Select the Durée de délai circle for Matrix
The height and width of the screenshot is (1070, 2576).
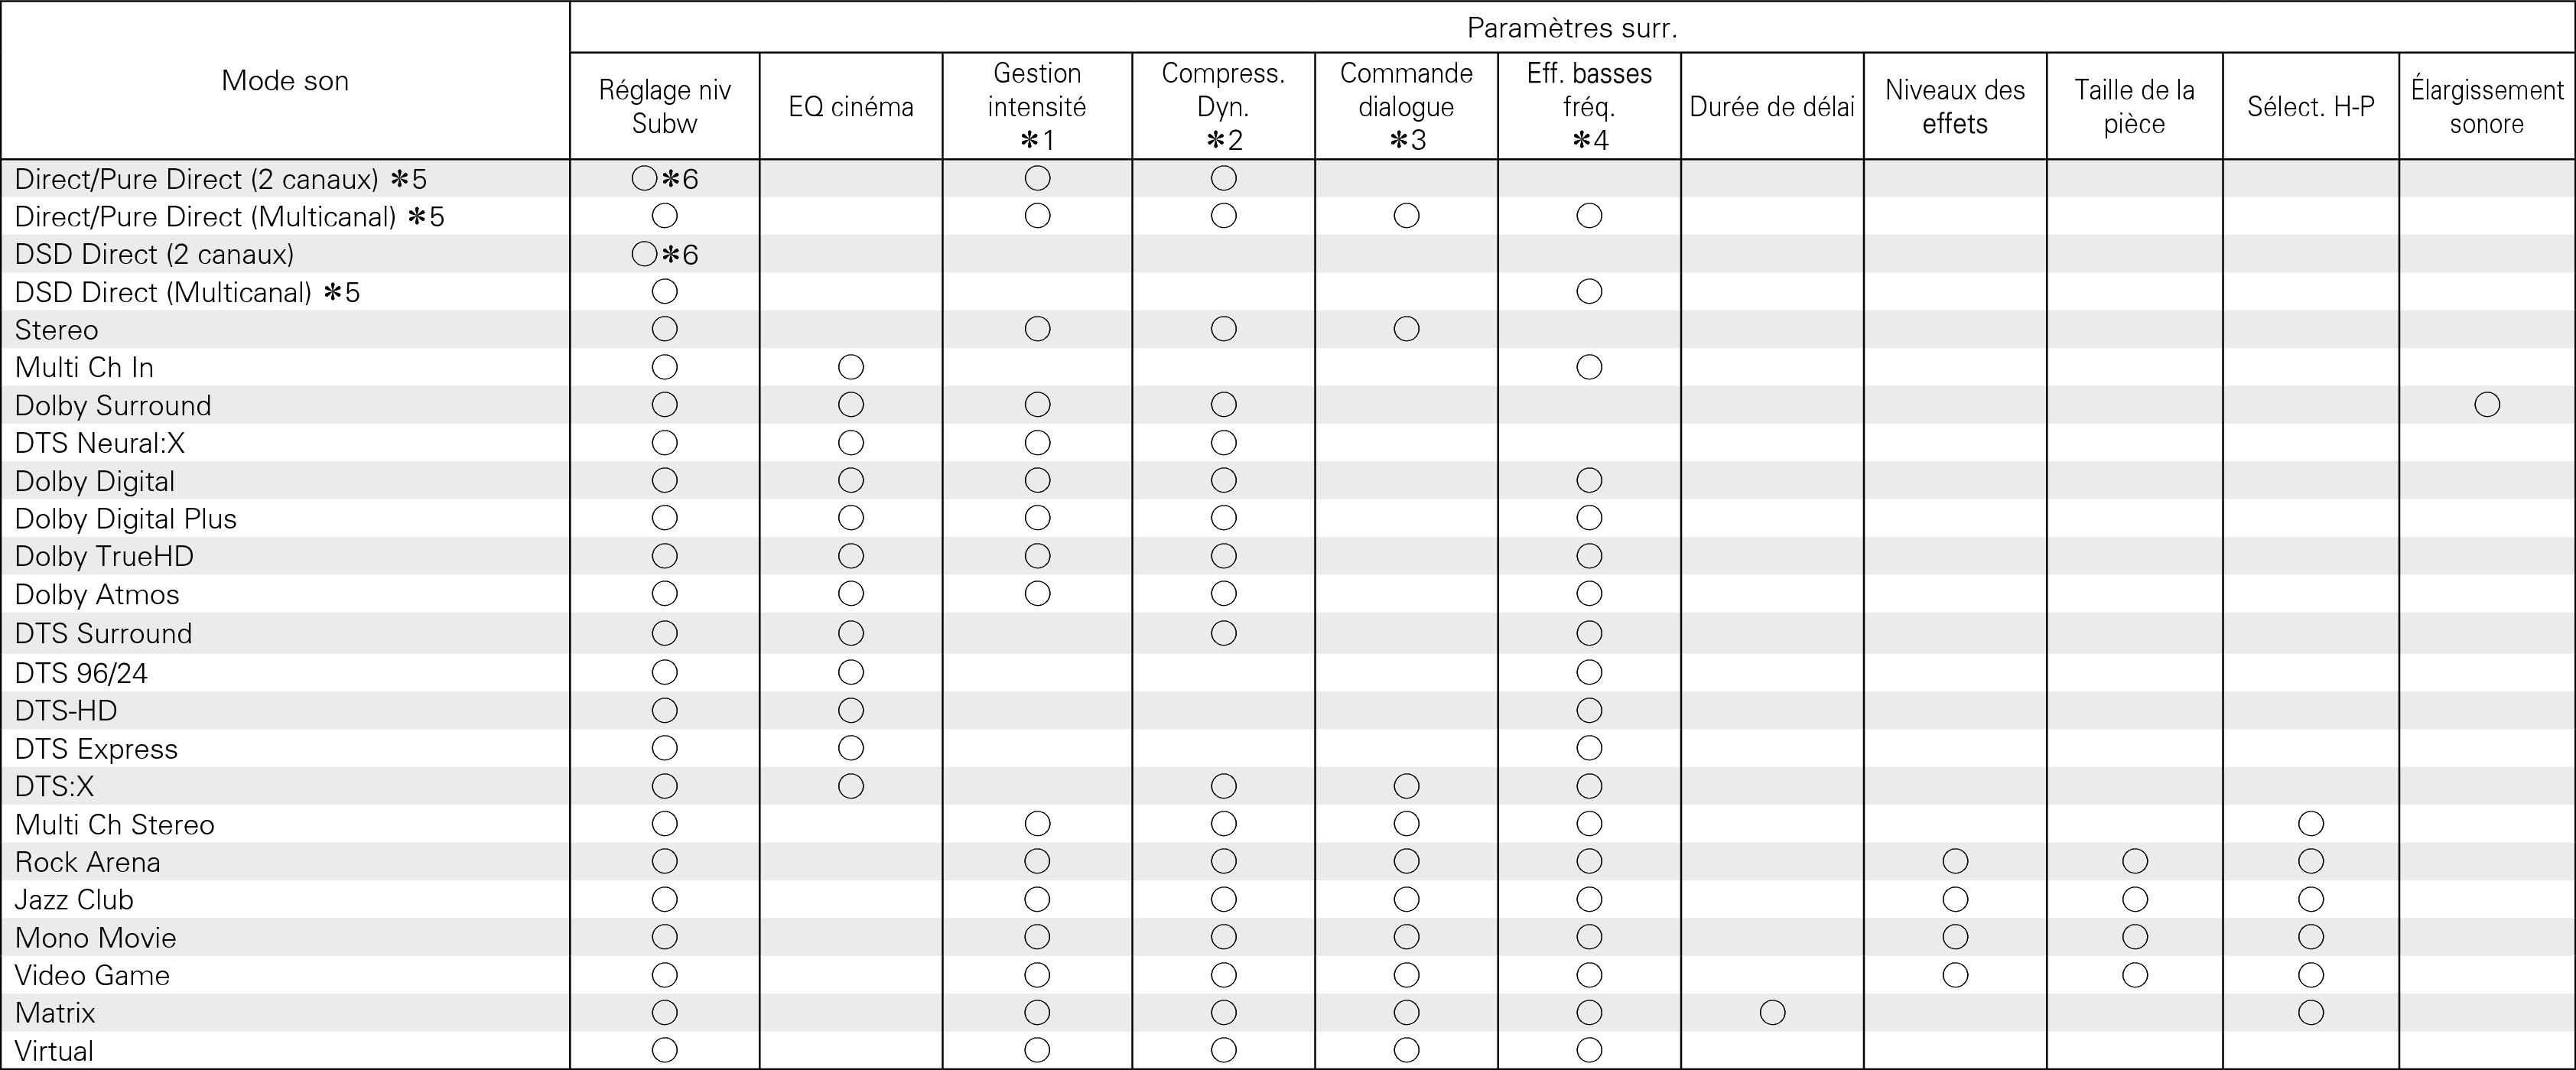point(1772,1013)
